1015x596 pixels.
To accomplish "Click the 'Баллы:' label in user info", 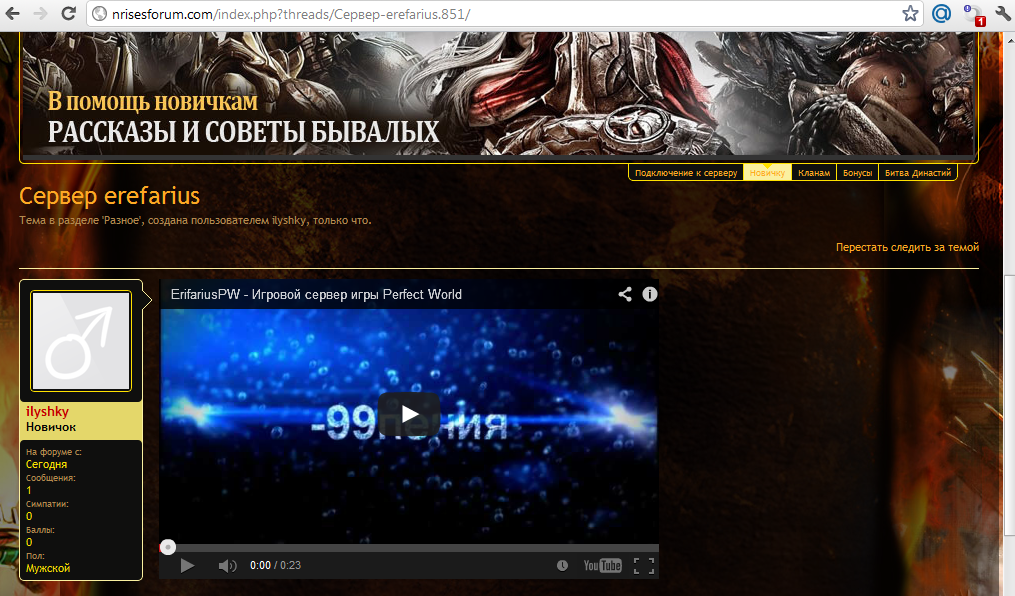I will point(40,530).
